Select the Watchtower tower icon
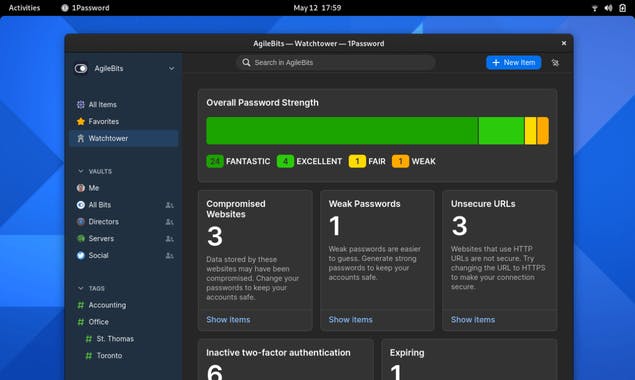Screen dimensions: 635x380 81,139
